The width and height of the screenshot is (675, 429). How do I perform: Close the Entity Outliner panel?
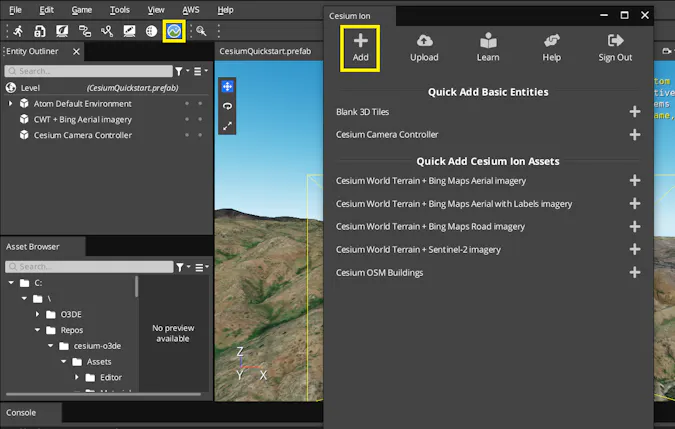pyautogui.click(x=76, y=52)
